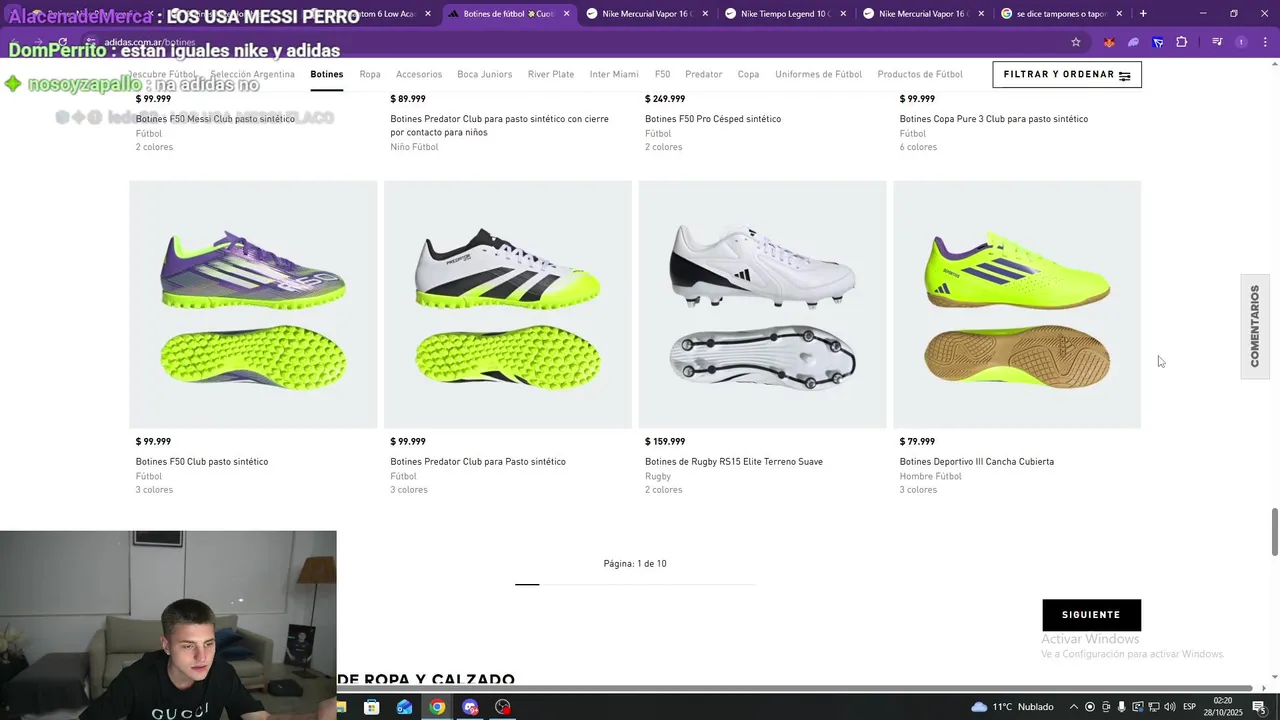Close the 'se dice tampones' Google tab
The width and height of the screenshot is (1280, 720).
pos(1119,14)
